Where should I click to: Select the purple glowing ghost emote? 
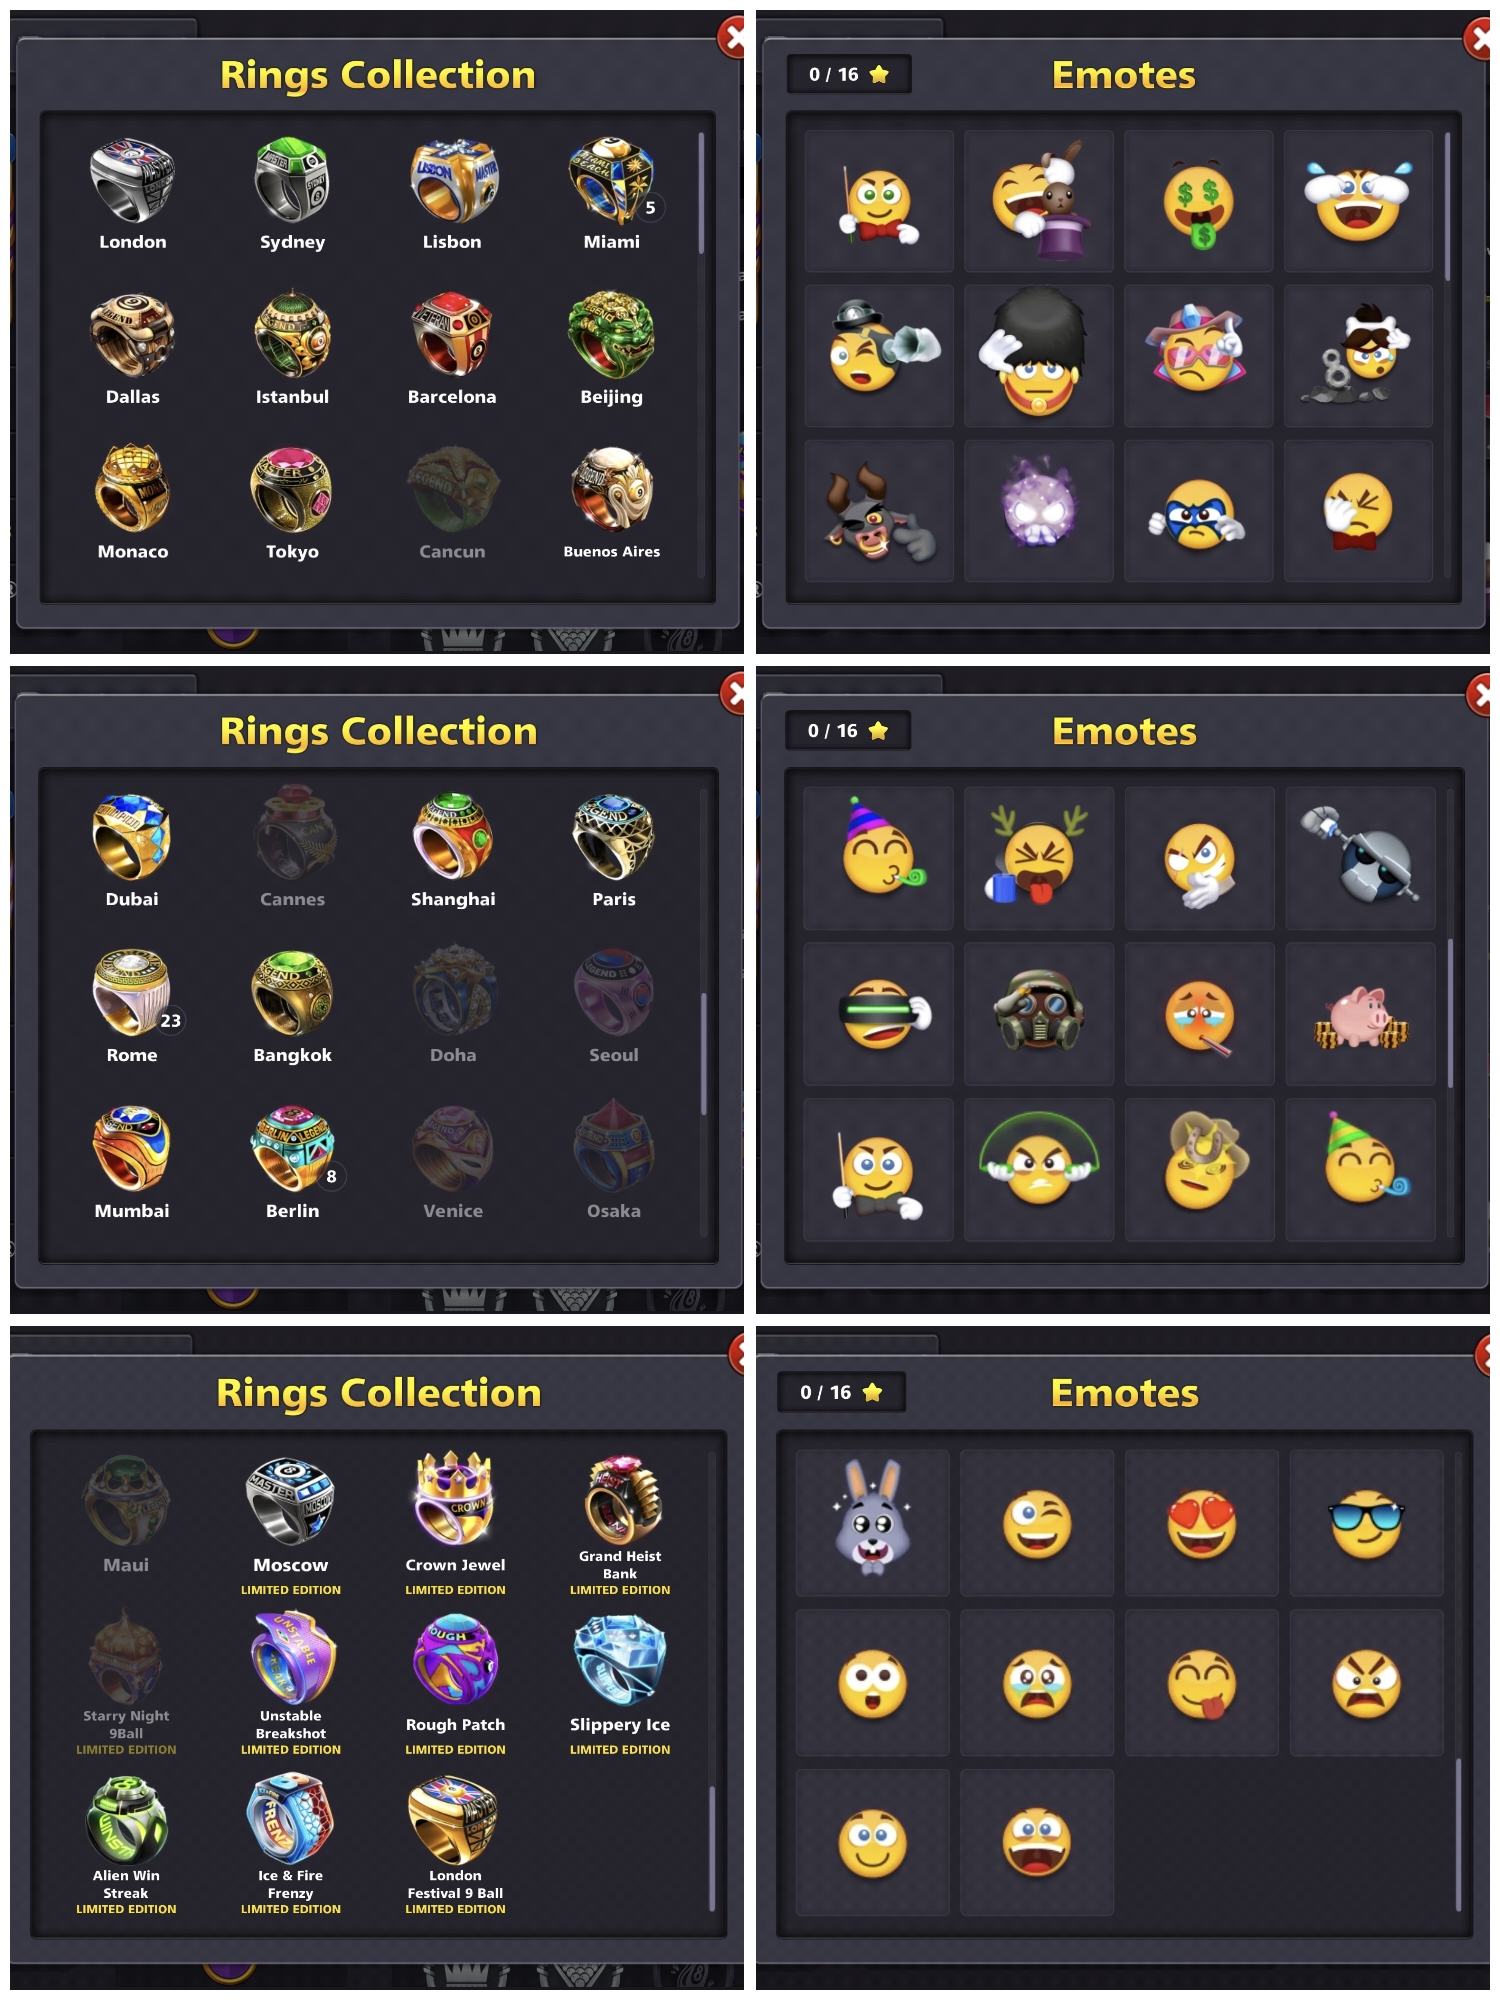[1039, 511]
